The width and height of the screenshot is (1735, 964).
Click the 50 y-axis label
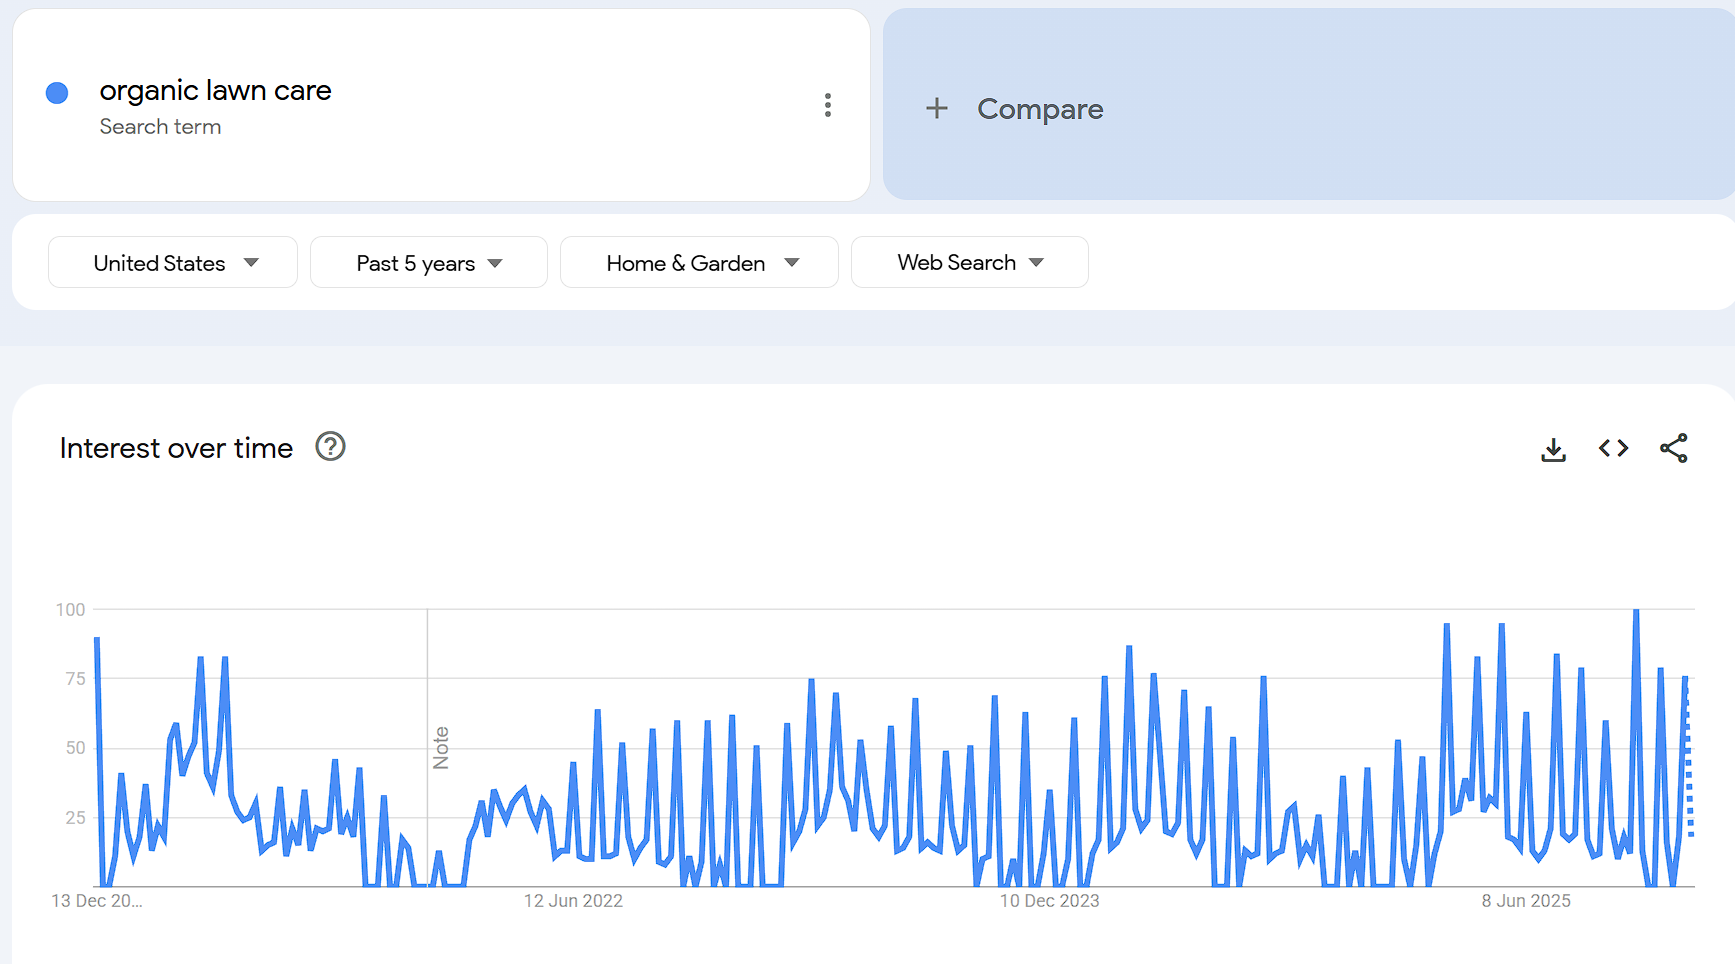point(75,748)
